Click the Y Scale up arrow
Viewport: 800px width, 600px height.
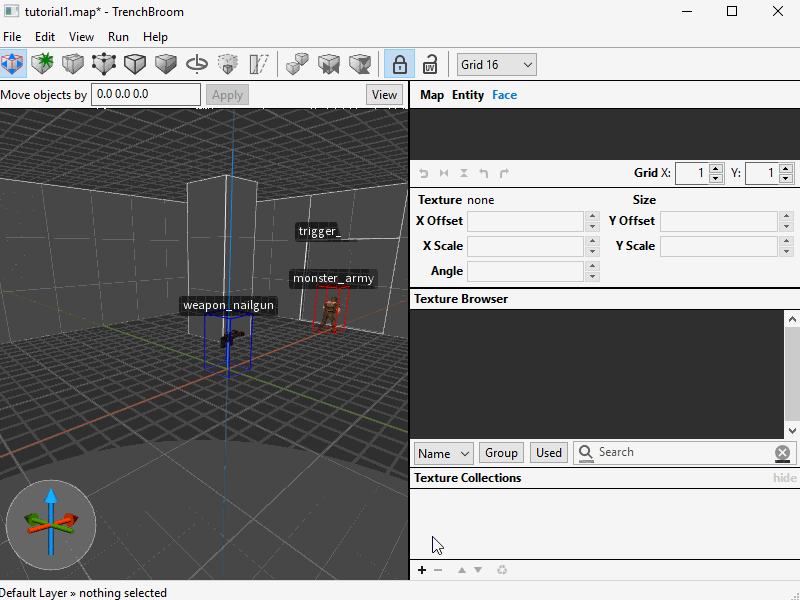[x=786, y=241]
